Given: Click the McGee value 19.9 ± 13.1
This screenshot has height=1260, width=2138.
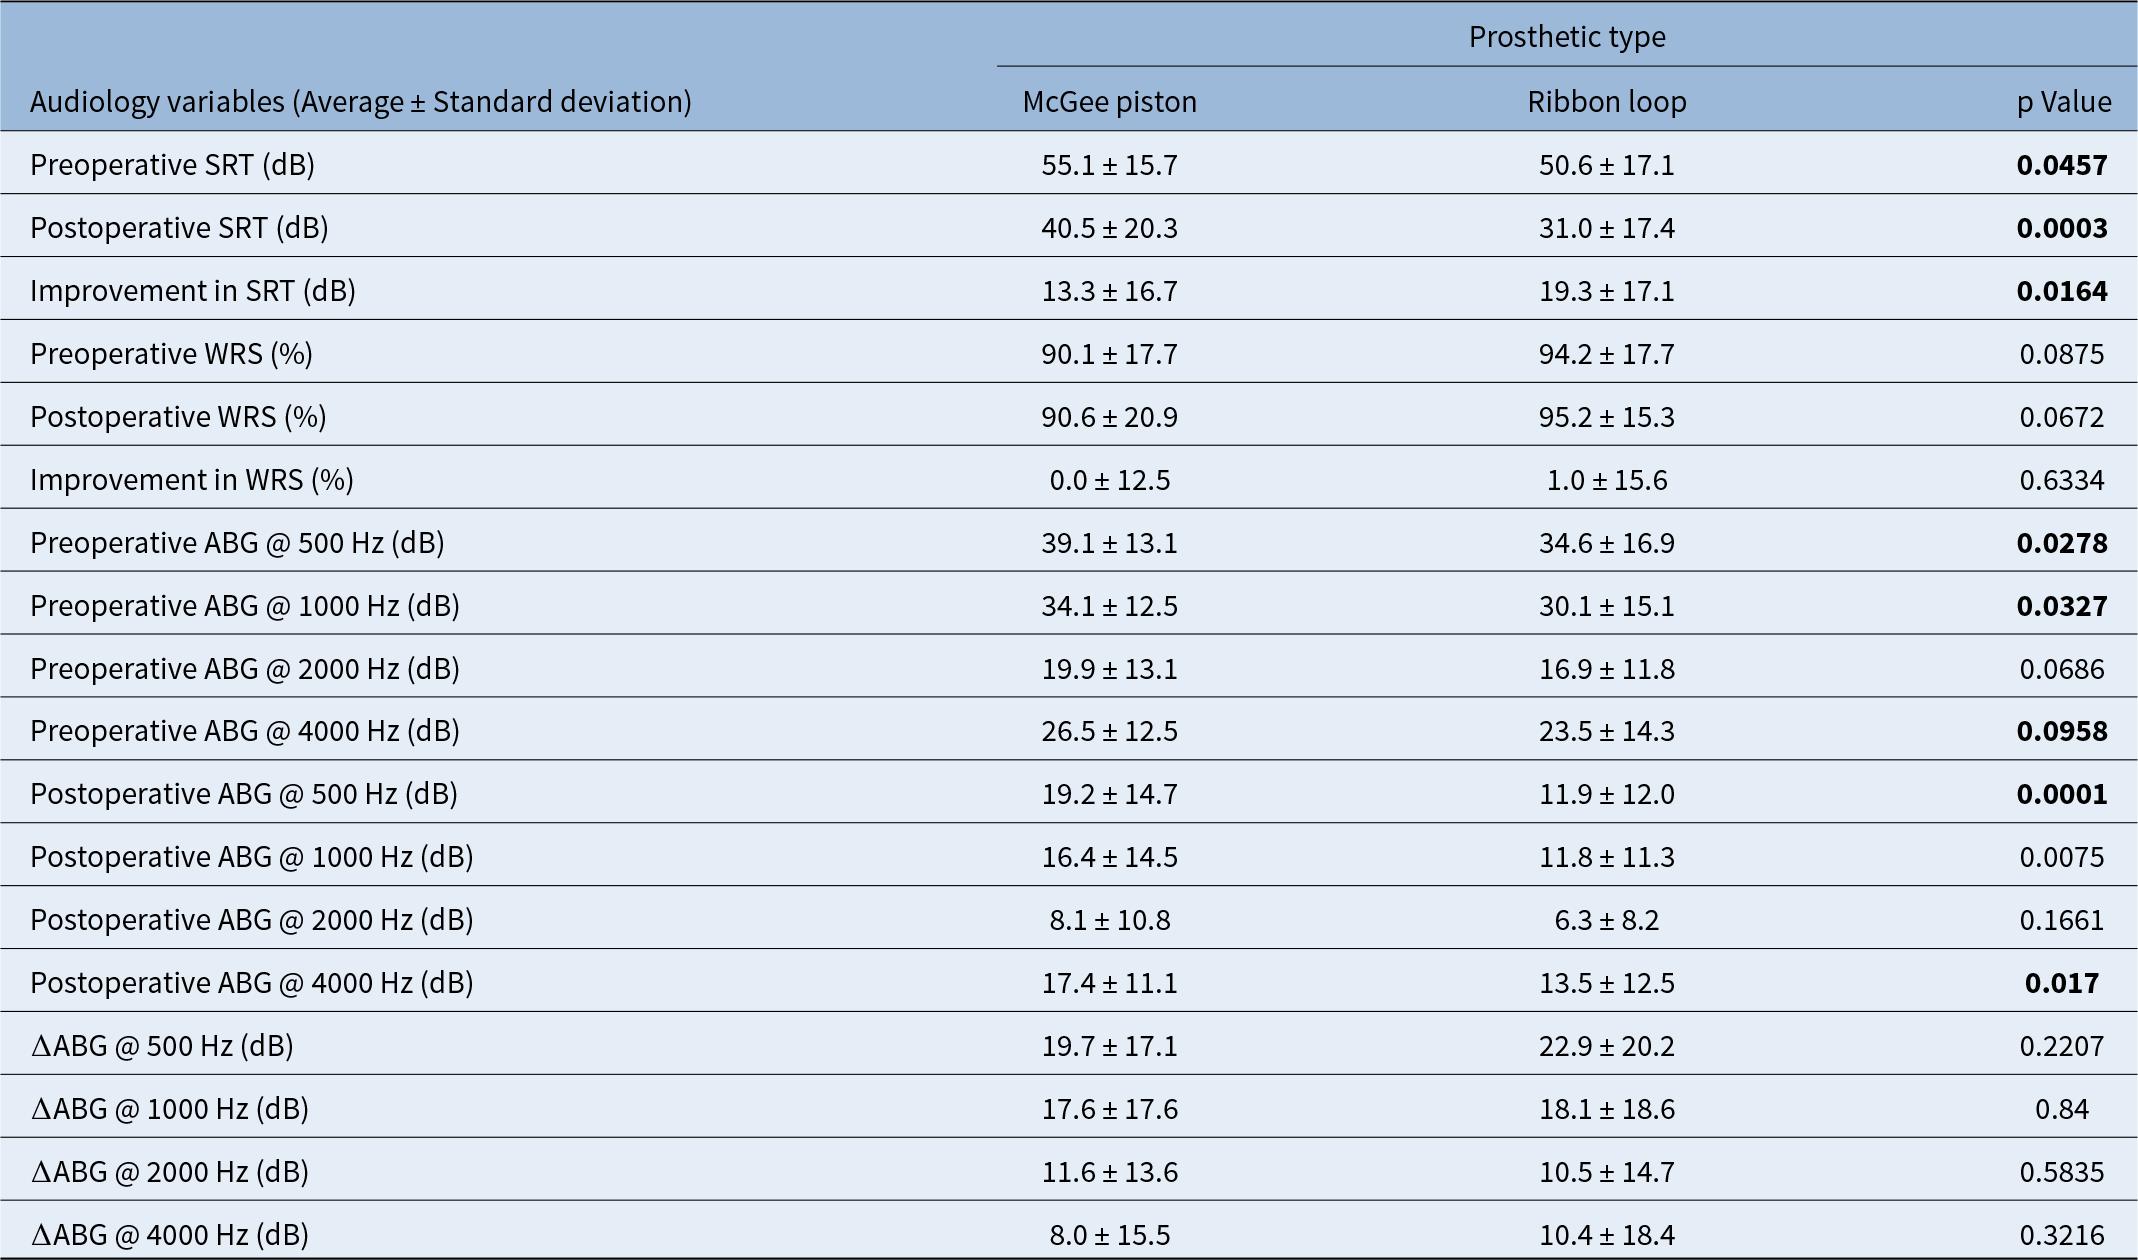Looking at the screenshot, I should click(1109, 669).
